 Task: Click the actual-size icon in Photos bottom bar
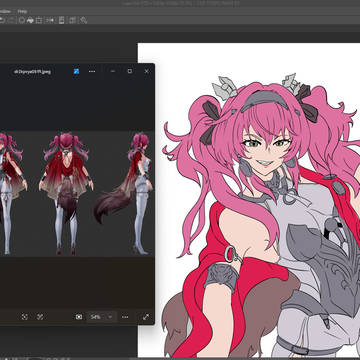click(x=40, y=317)
